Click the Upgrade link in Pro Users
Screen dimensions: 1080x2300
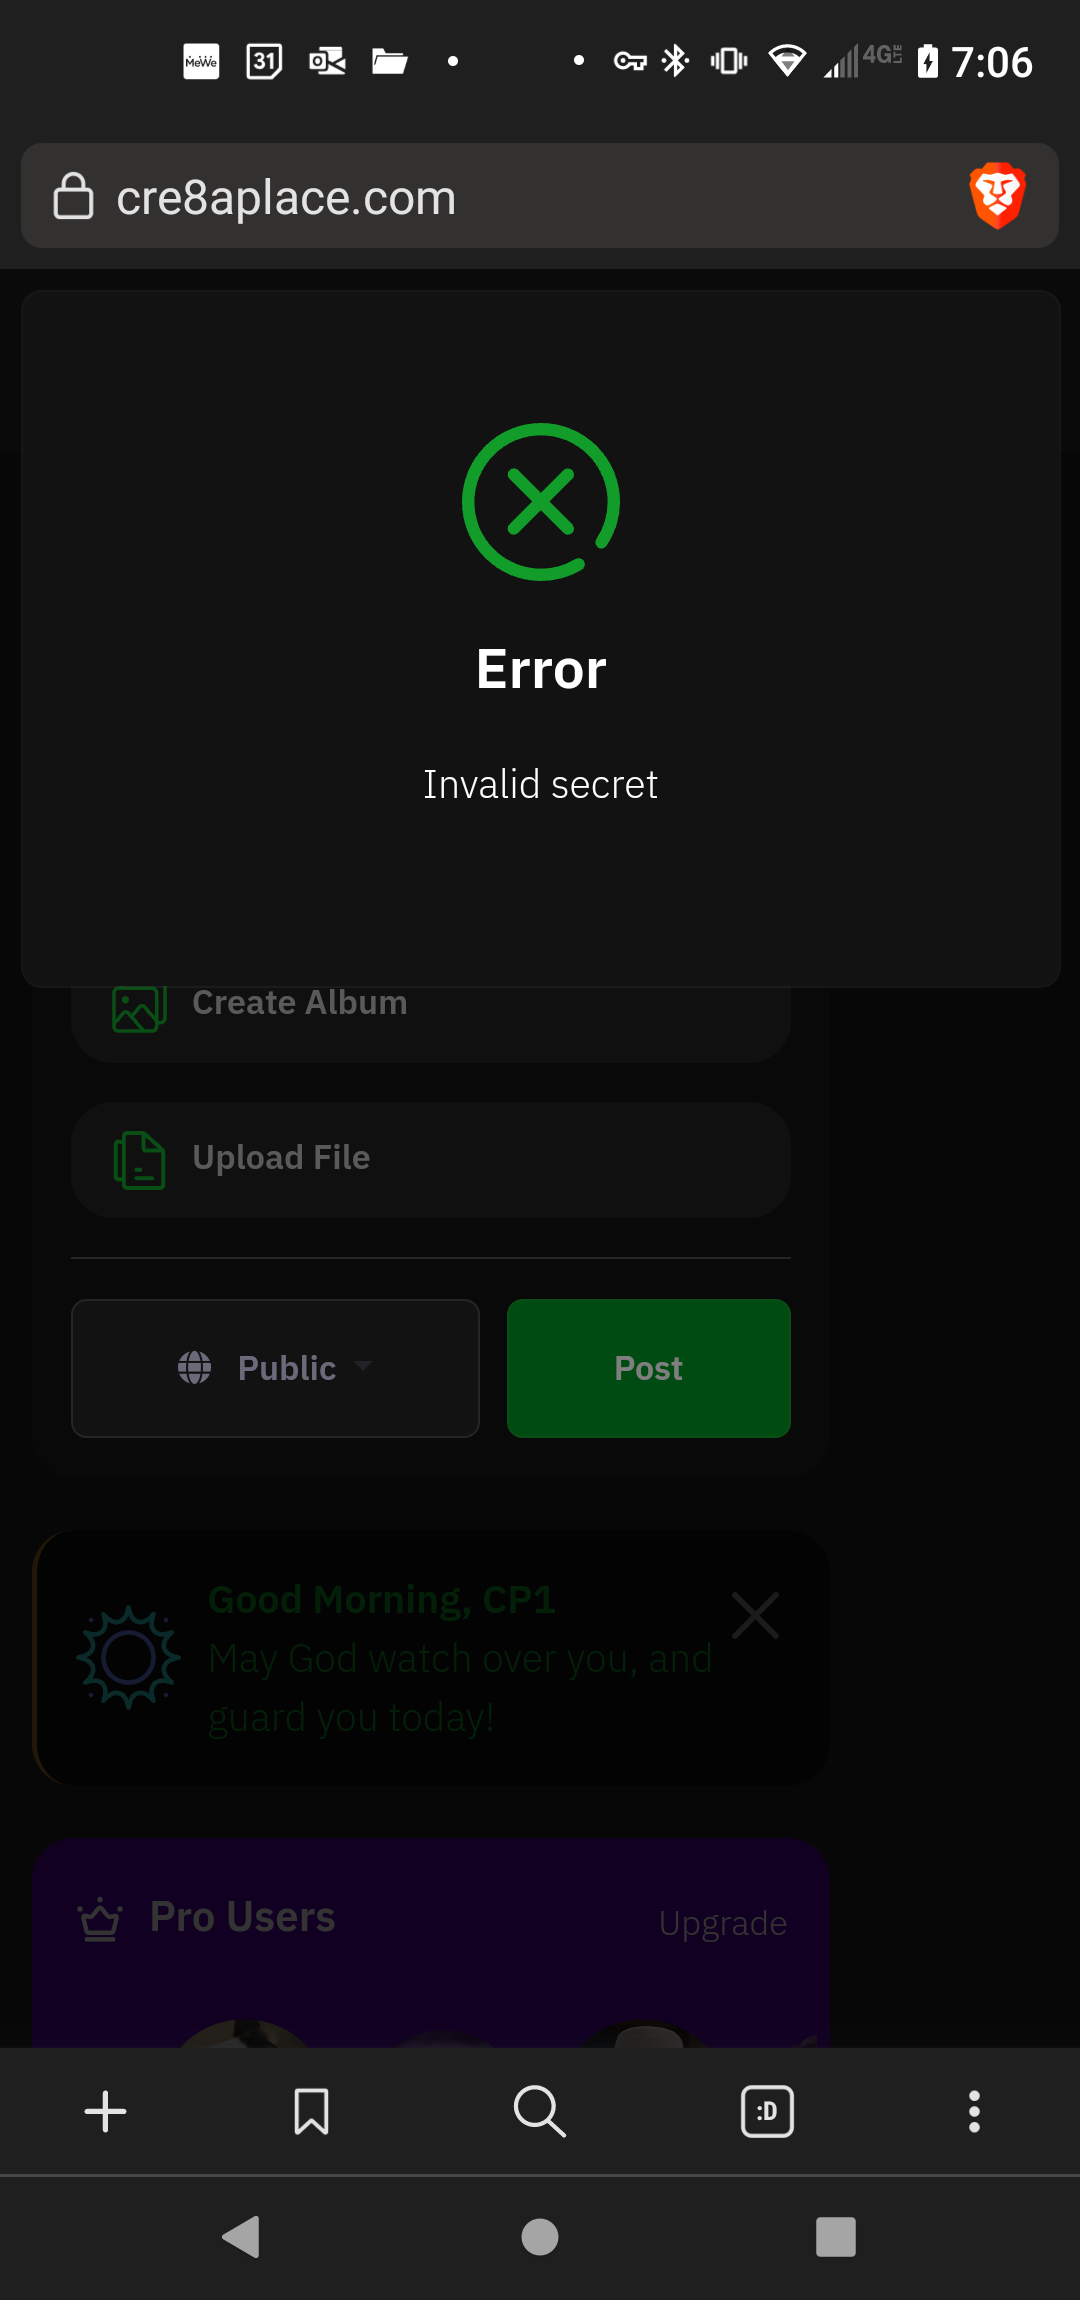point(723,1923)
